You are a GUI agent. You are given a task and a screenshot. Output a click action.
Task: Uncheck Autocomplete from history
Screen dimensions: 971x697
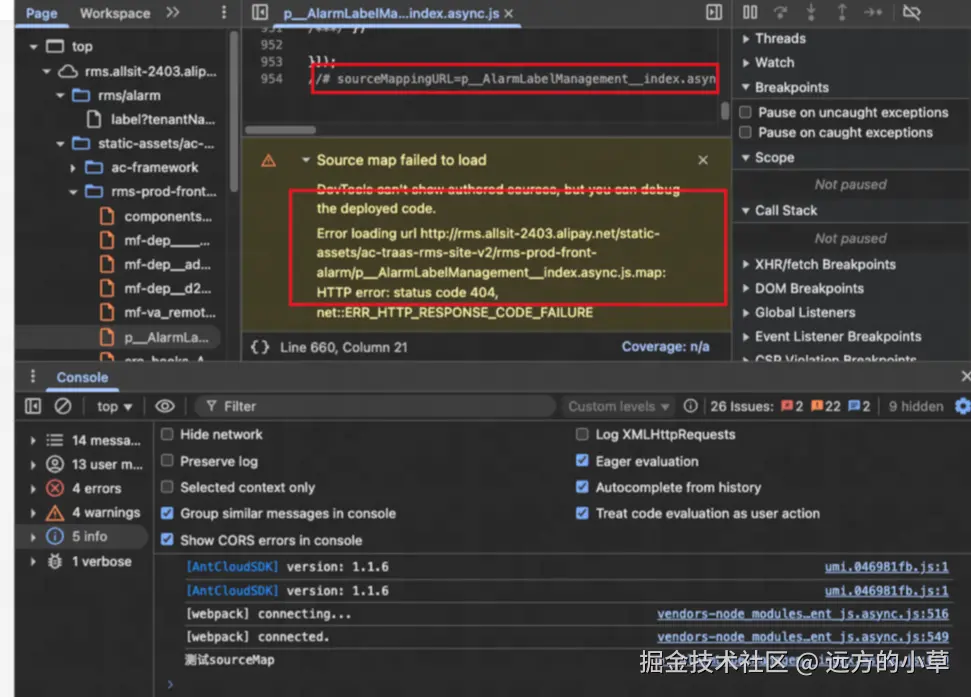[582, 487]
